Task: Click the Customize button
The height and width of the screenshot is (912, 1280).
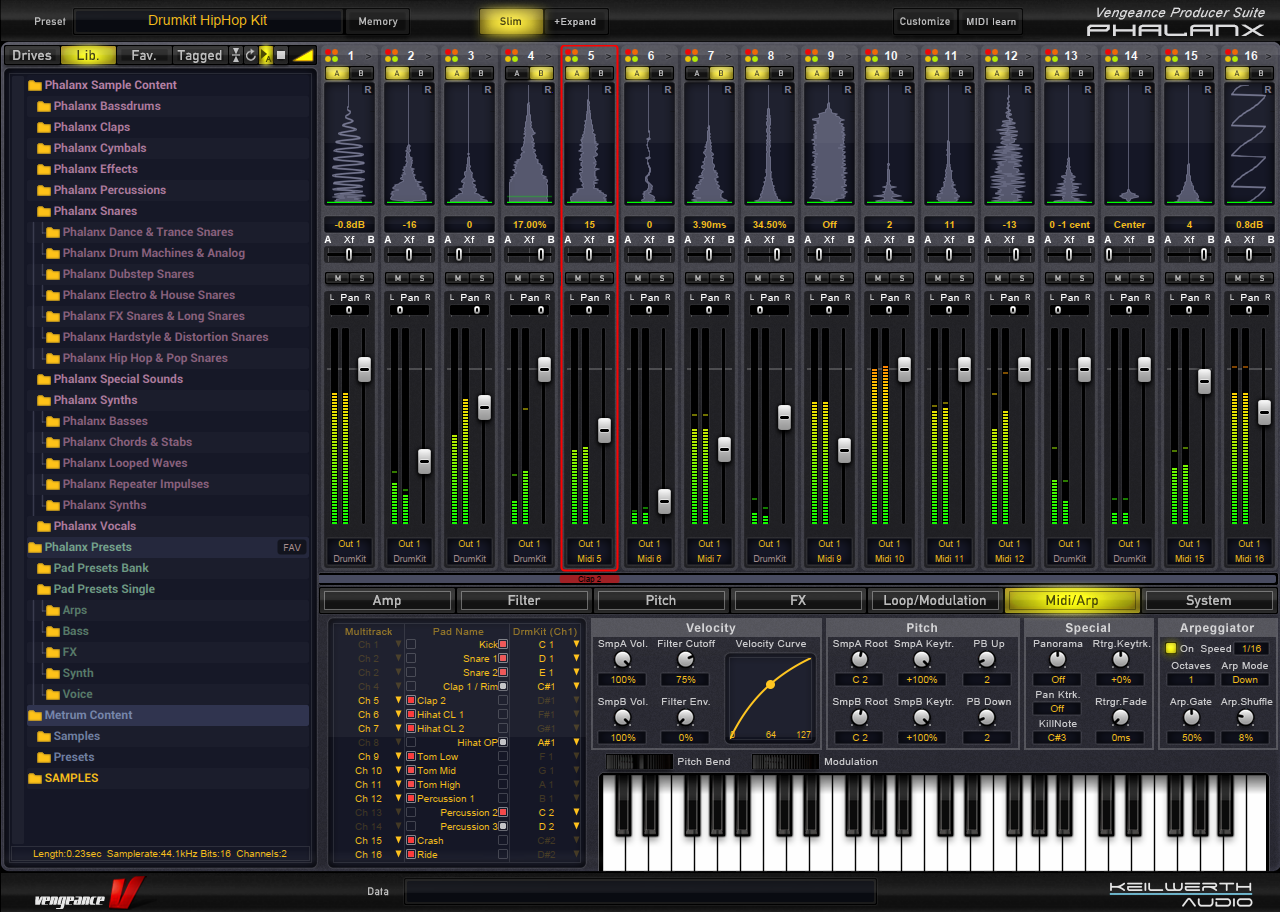Action: point(925,21)
